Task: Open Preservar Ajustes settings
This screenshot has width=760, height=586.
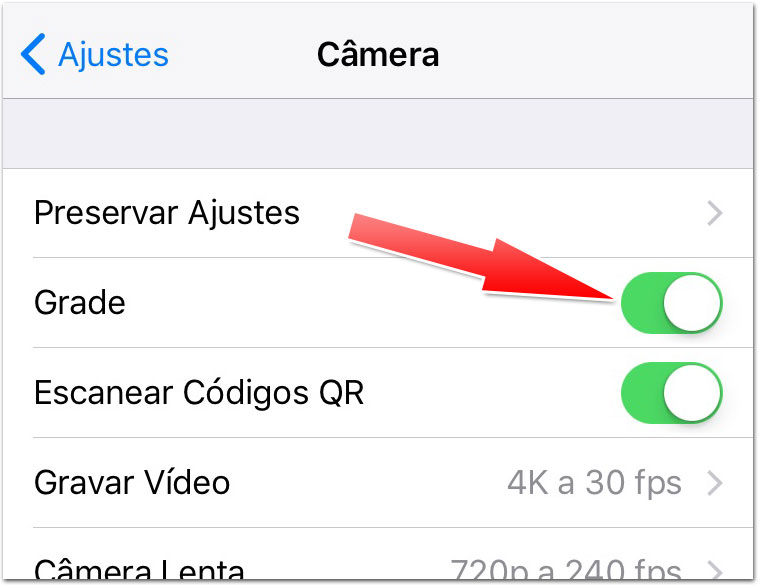Action: pos(378,213)
